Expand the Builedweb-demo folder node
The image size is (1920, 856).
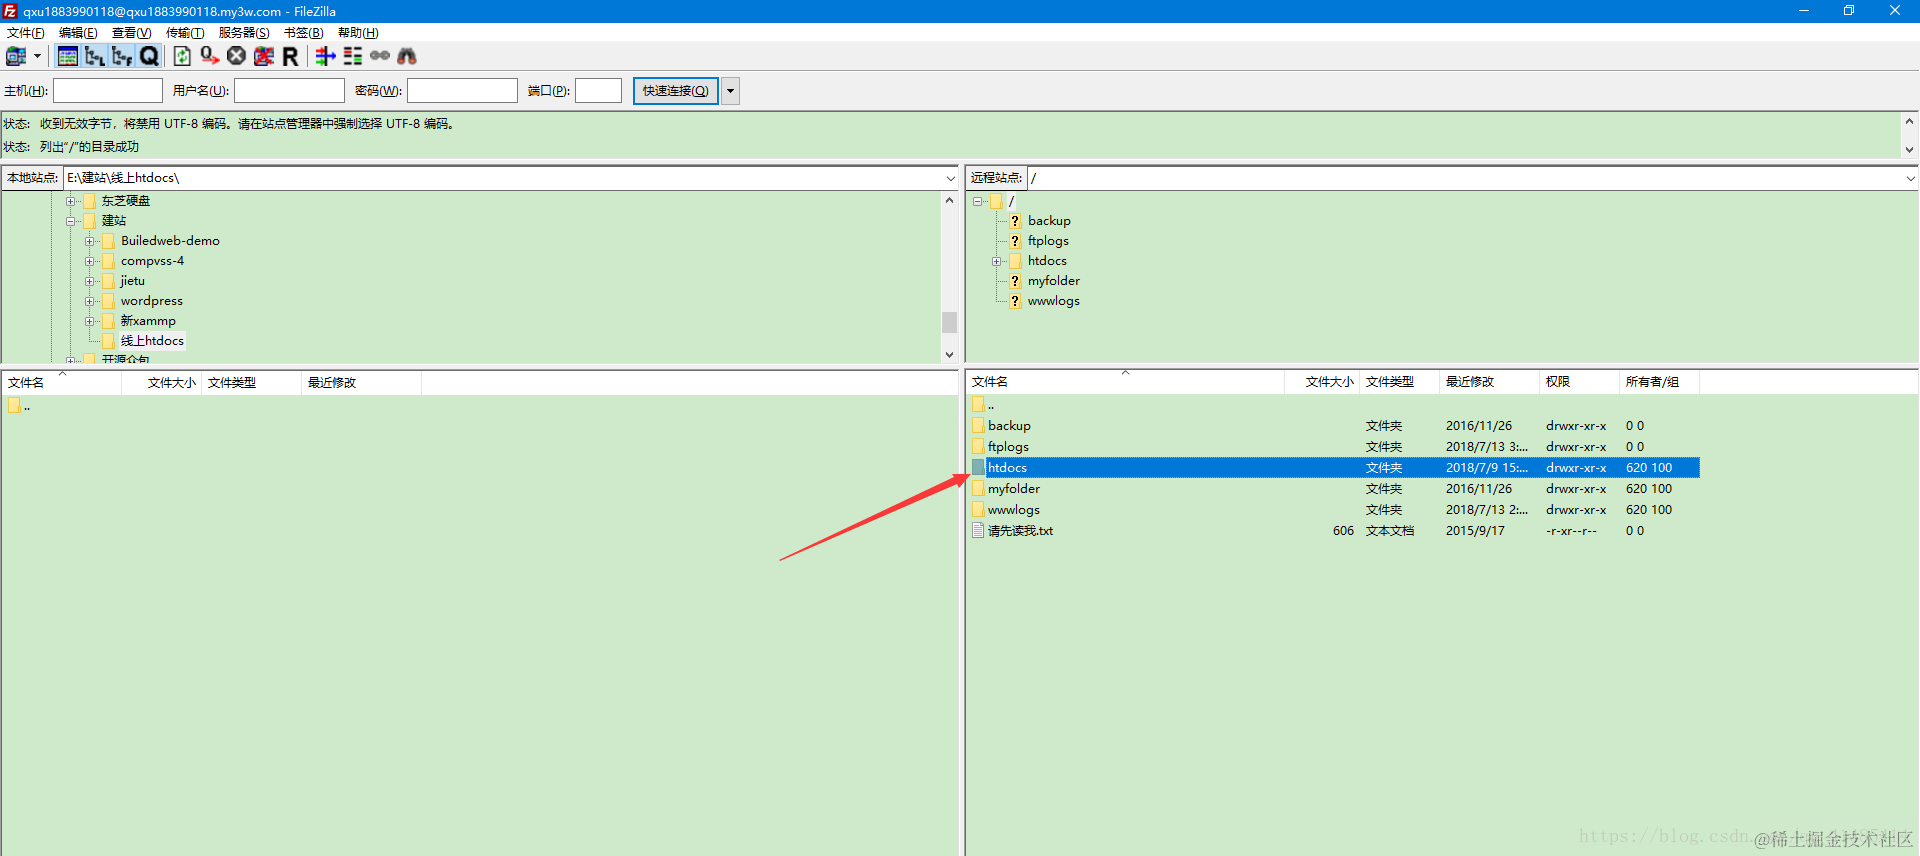90,241
